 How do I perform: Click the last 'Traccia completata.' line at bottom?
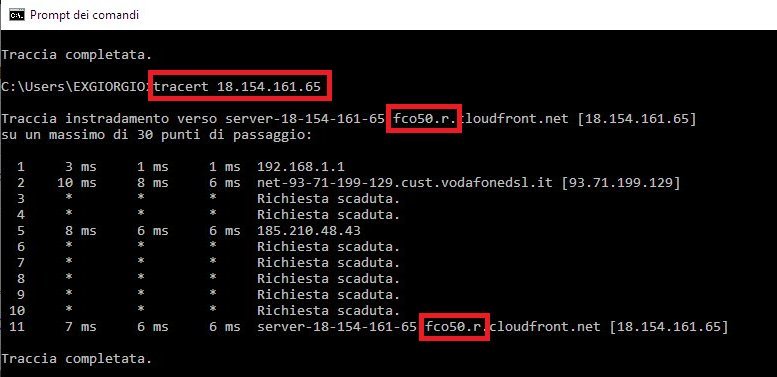(x=76, y=359)
